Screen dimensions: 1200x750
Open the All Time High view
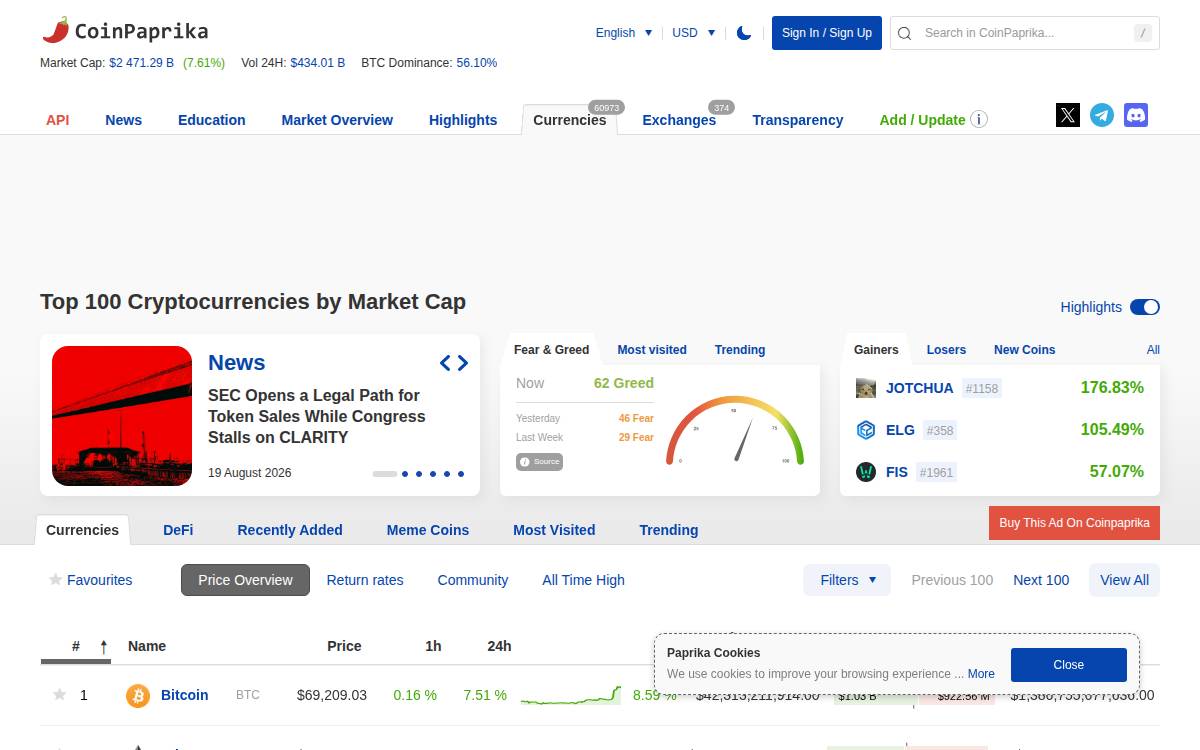[583, 580]
